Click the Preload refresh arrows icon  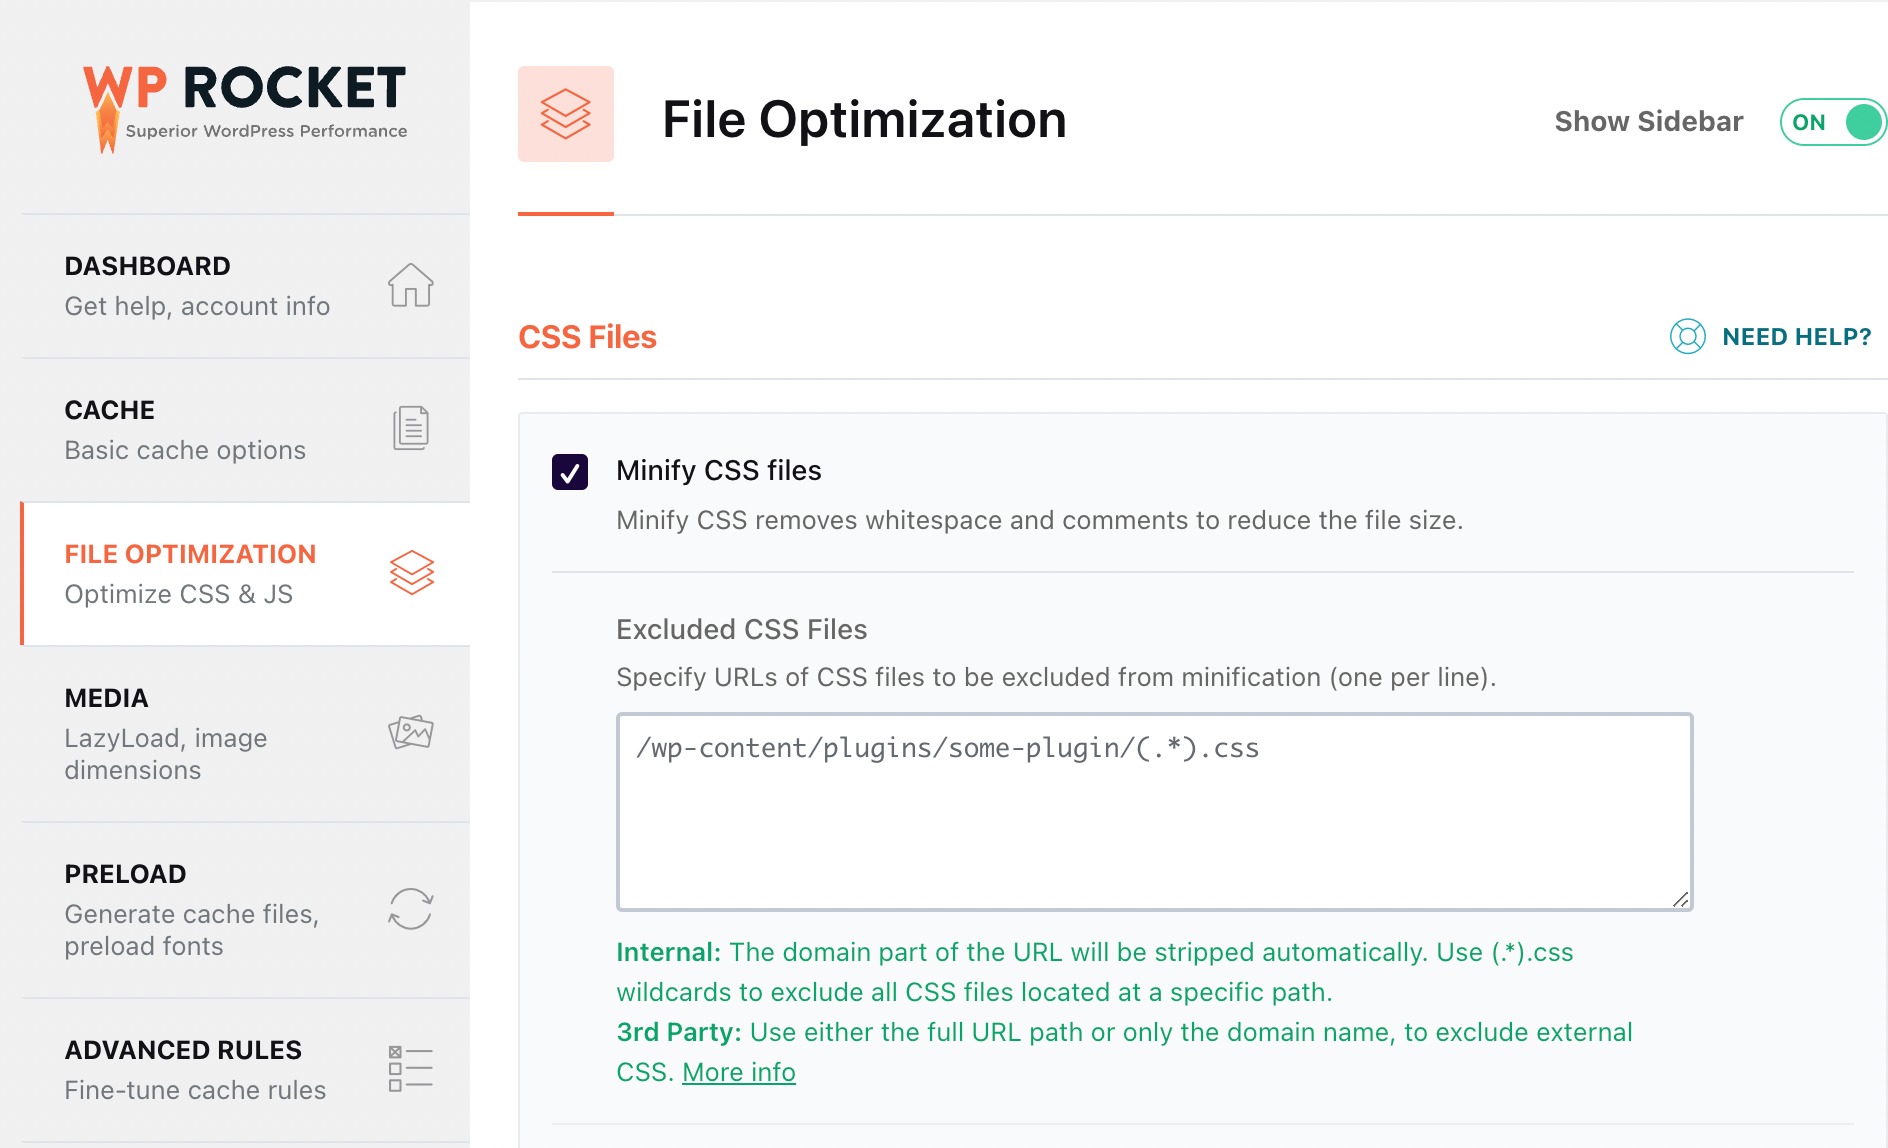coord(410,908)
